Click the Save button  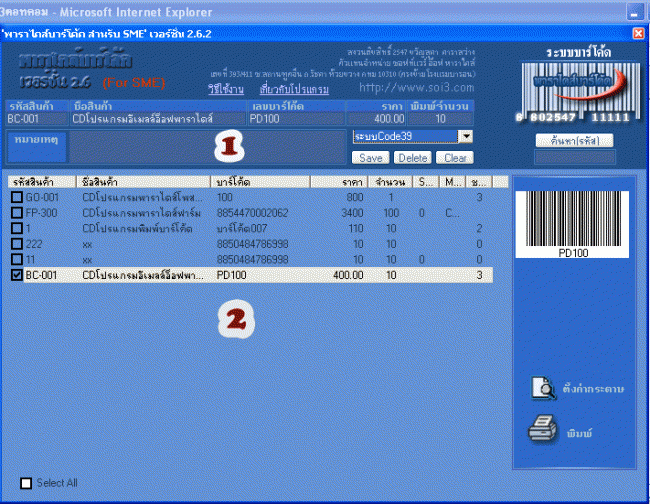tap(371, 158)
